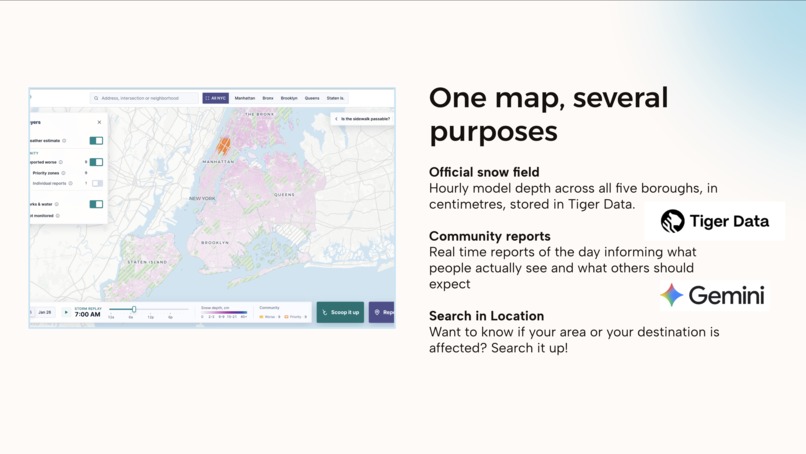Click the Gemini sparkle logo
Screen dimensions: 806x454
(x=671, y=295)
